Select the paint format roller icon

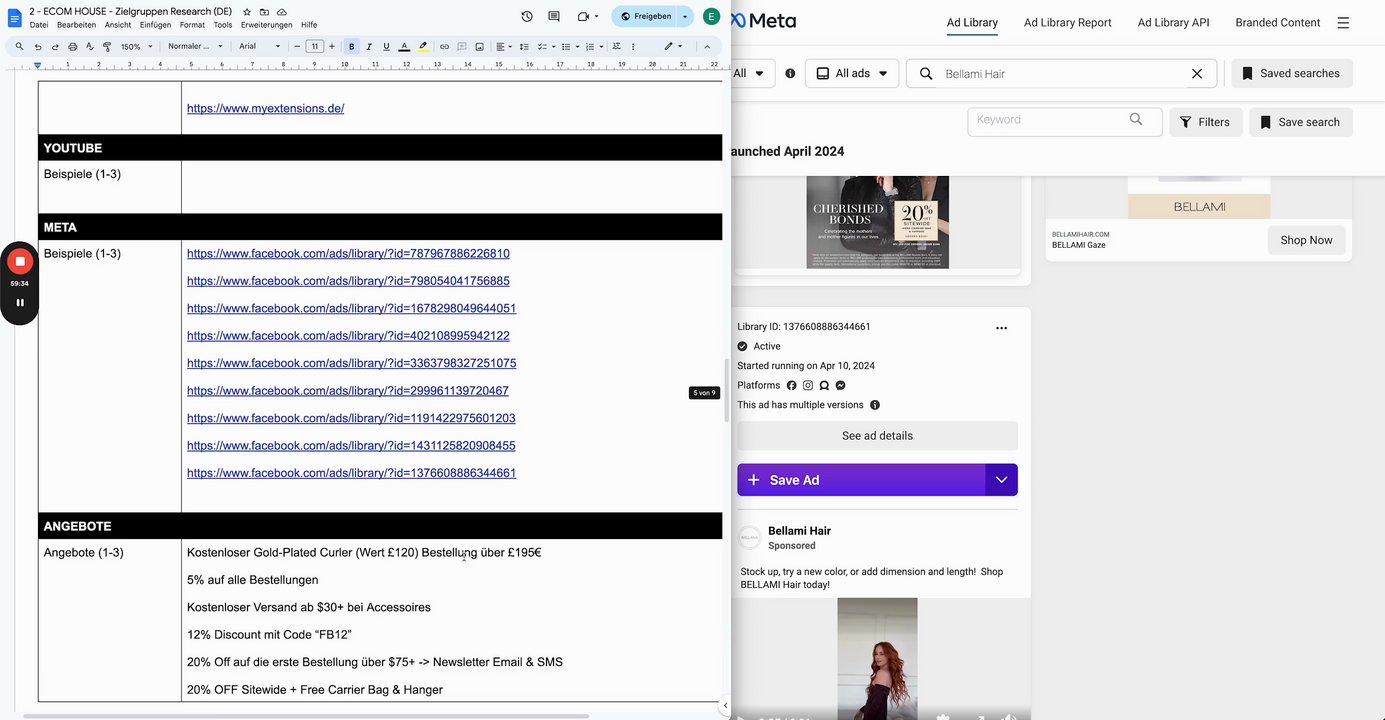point(107,46)
